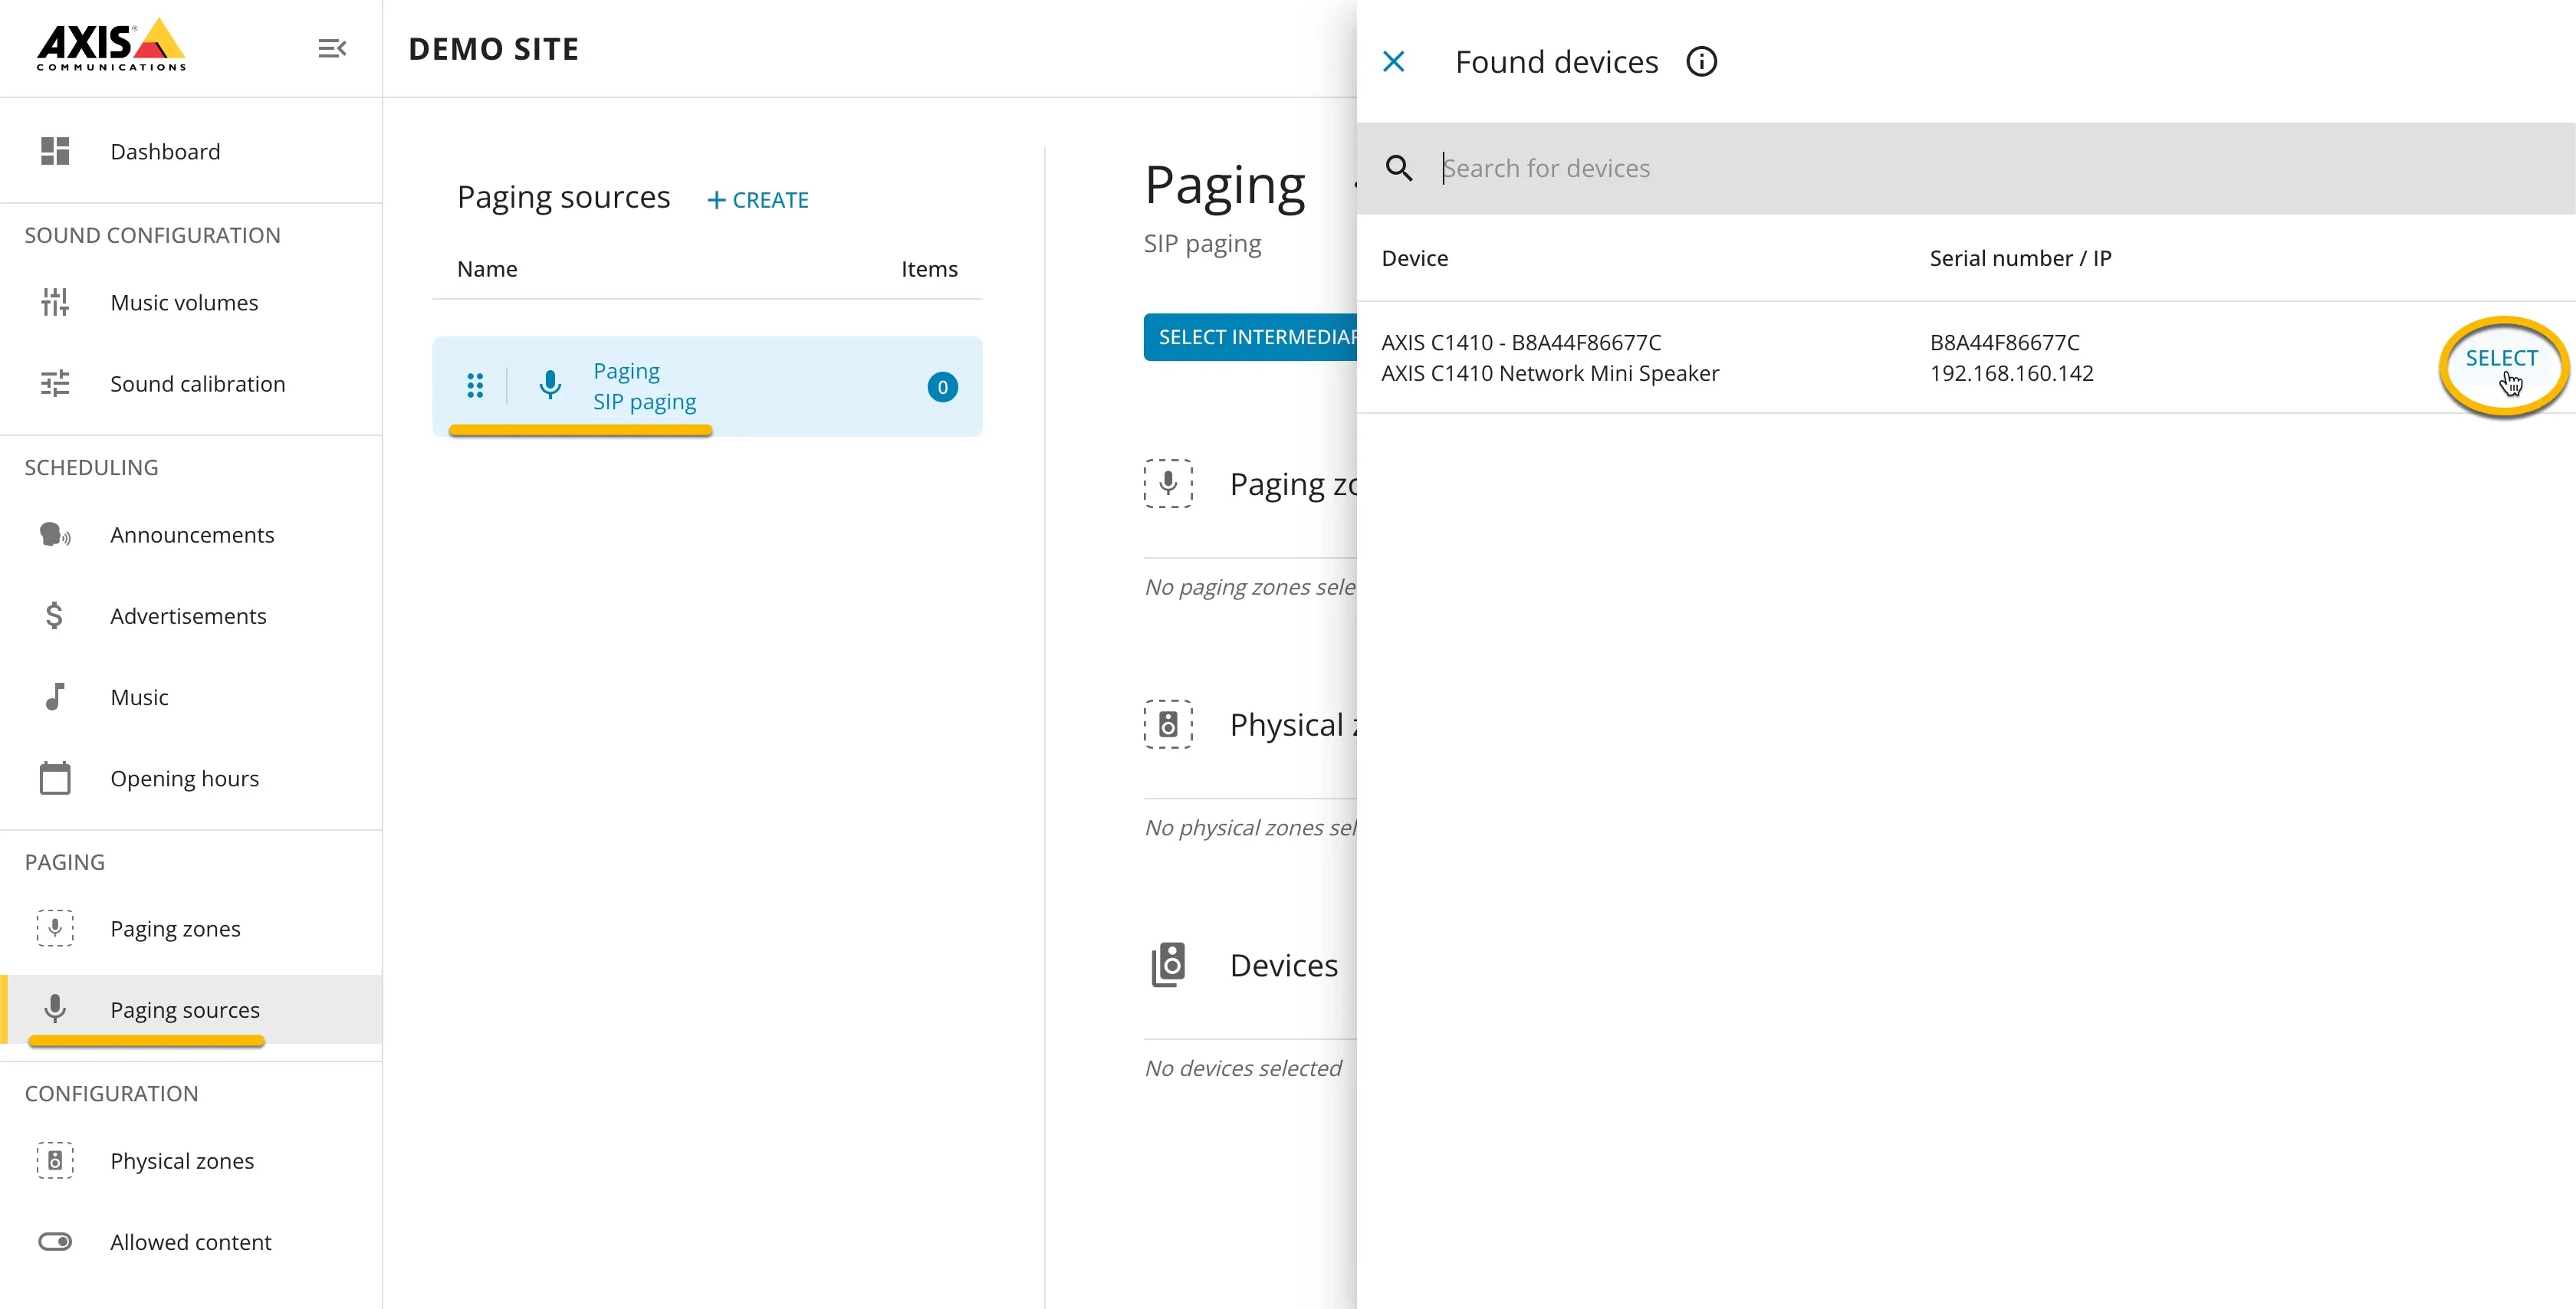Viewport: 2576px width, 1309px height.
Task: Click the Paging sources microphone icon in sidebar
Action: tap(55, 1009)
